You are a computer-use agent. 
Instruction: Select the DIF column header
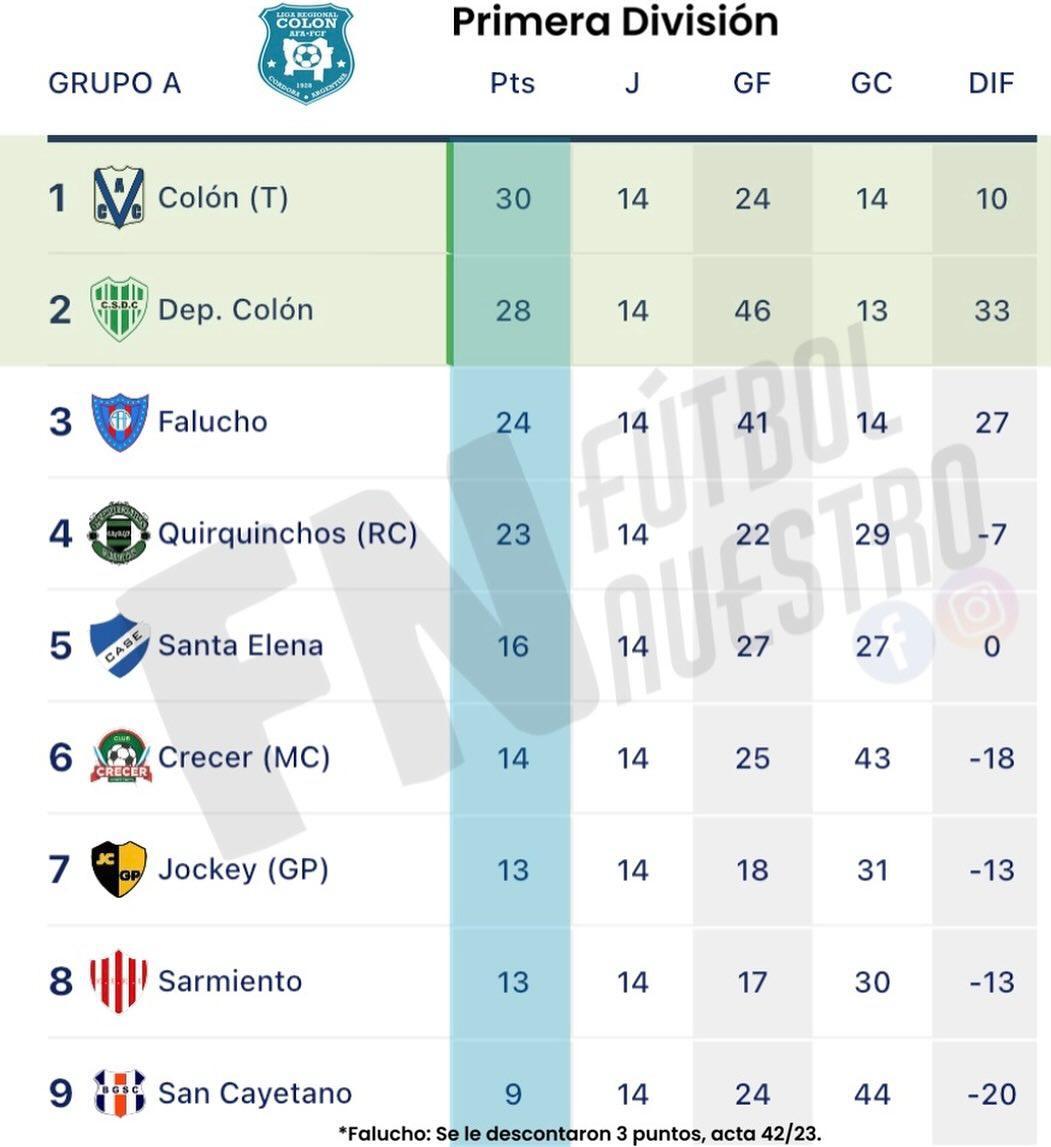991,83
